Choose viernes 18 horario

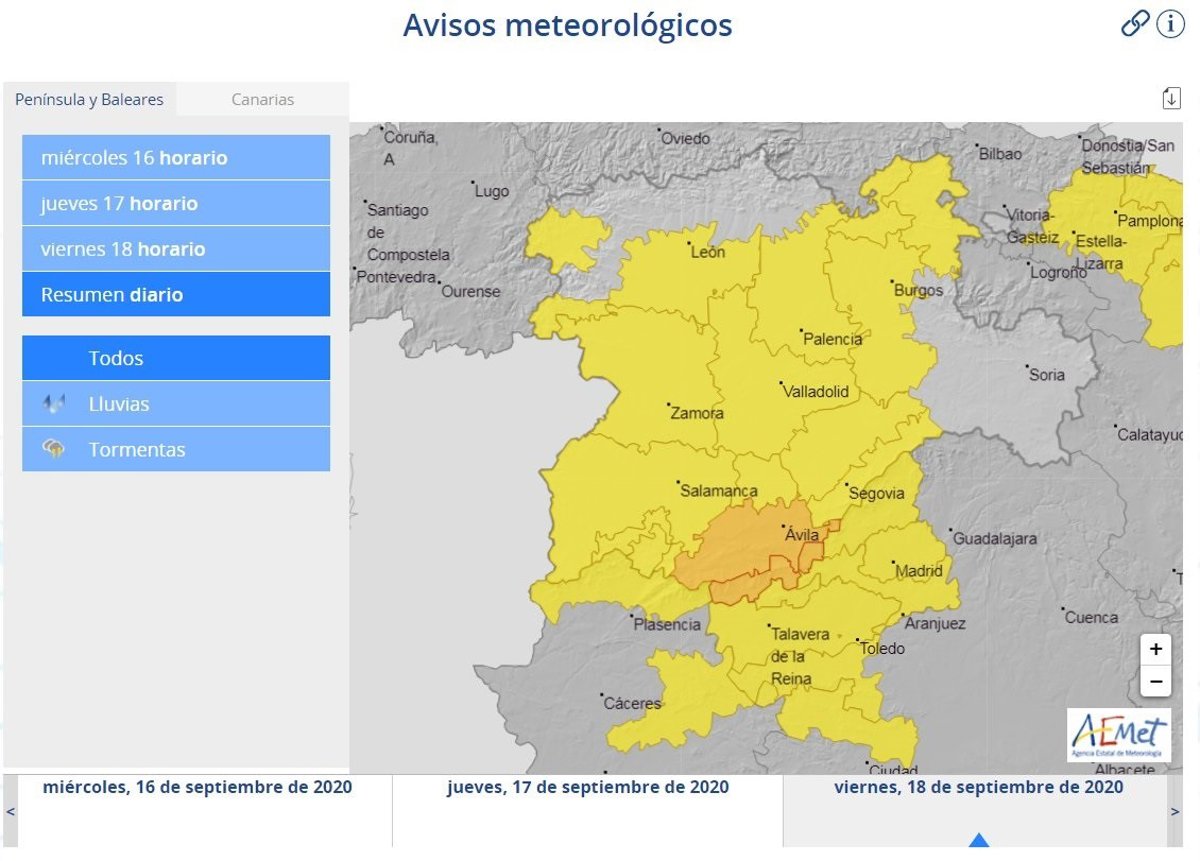[x=176, y=249]
